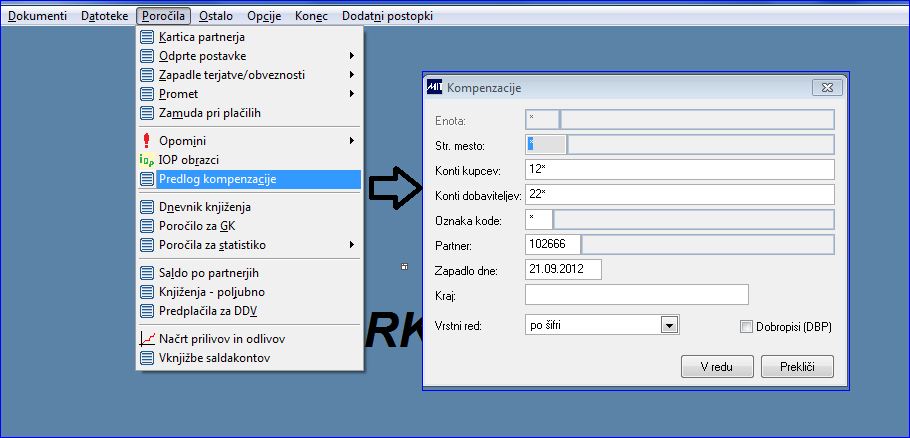910x438 pixels.
Task: Expand the Odprte postavke submenu
Action: (352, 56)
